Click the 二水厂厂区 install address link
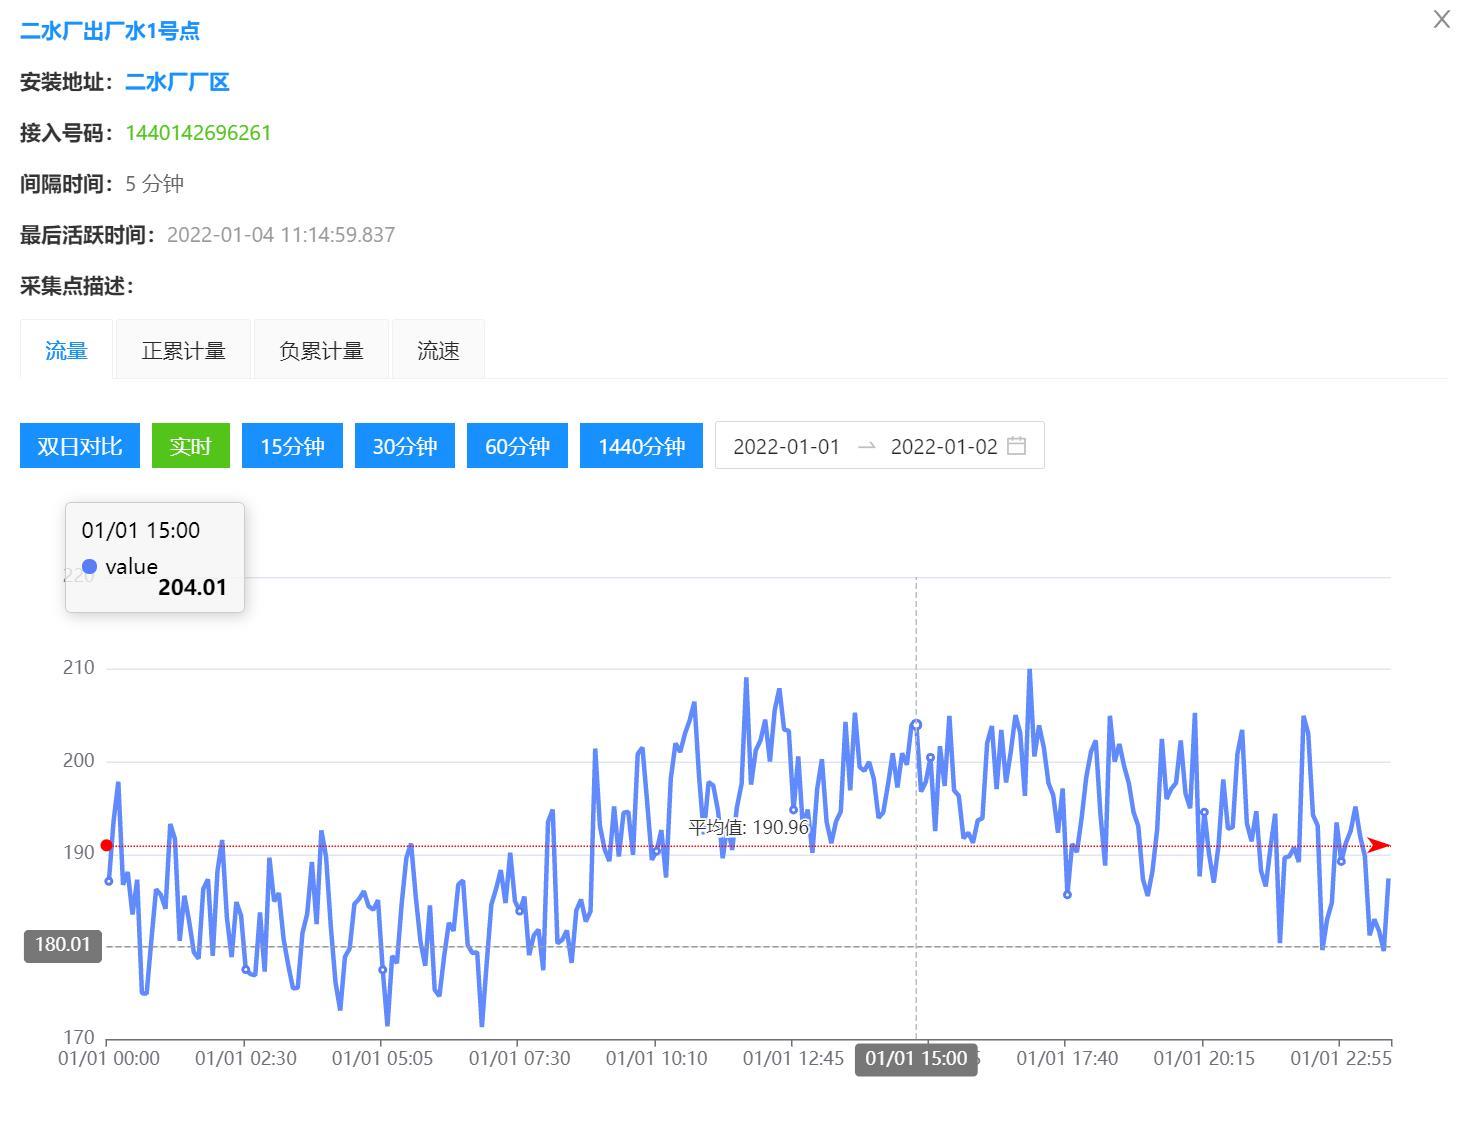 (177, 82)
